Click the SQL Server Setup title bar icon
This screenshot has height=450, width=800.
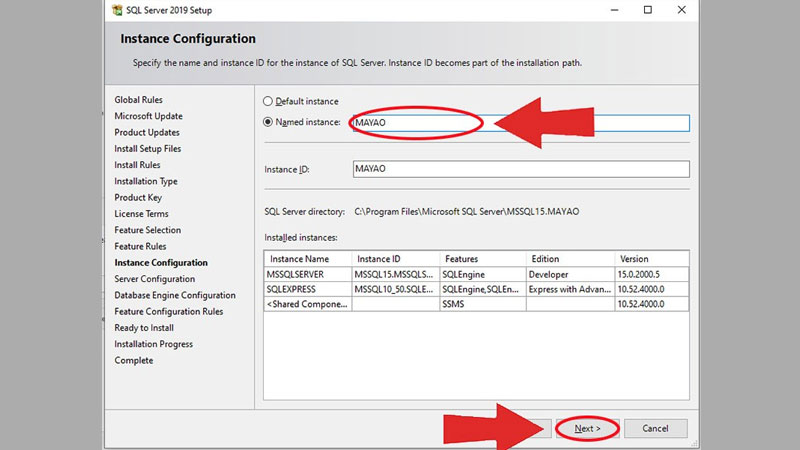[117, 10]
